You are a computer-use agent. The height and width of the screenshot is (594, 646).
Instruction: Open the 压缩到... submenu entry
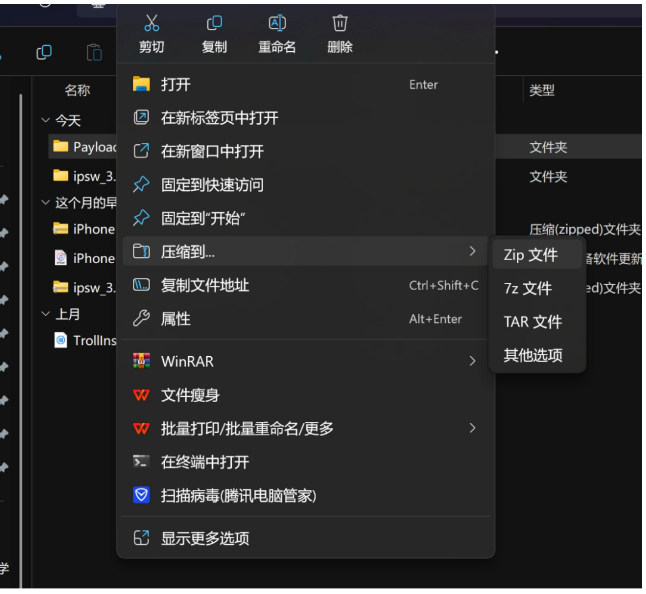pyautogui.click(x=305, y=251)
